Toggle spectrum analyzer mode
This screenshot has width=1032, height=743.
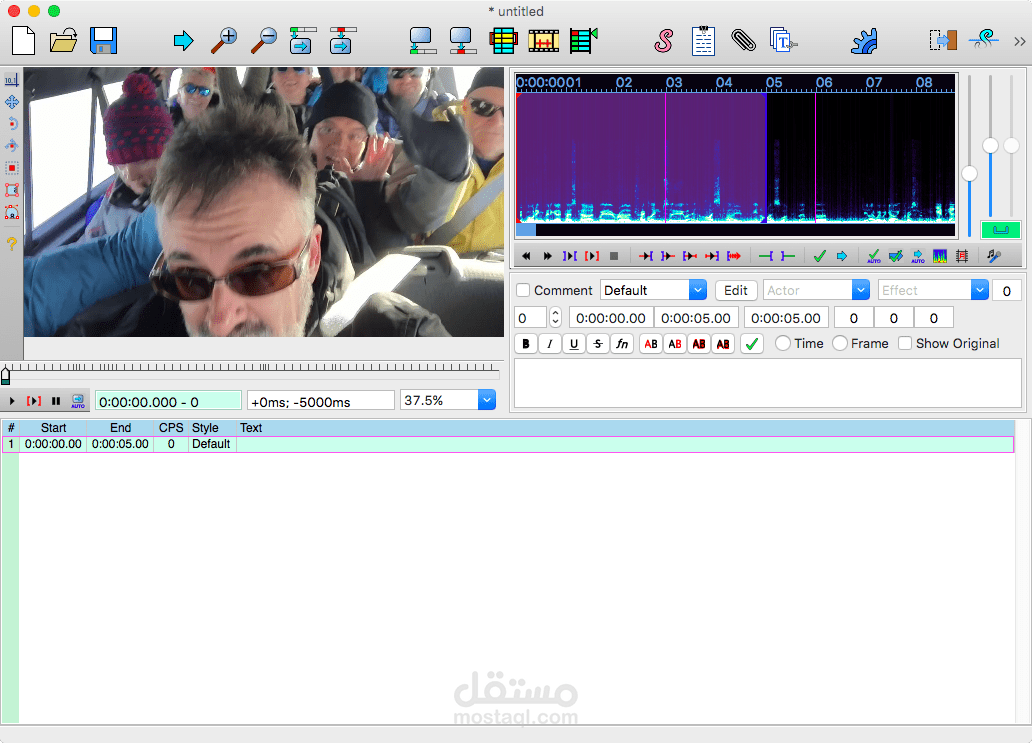[x=940, y=256]
